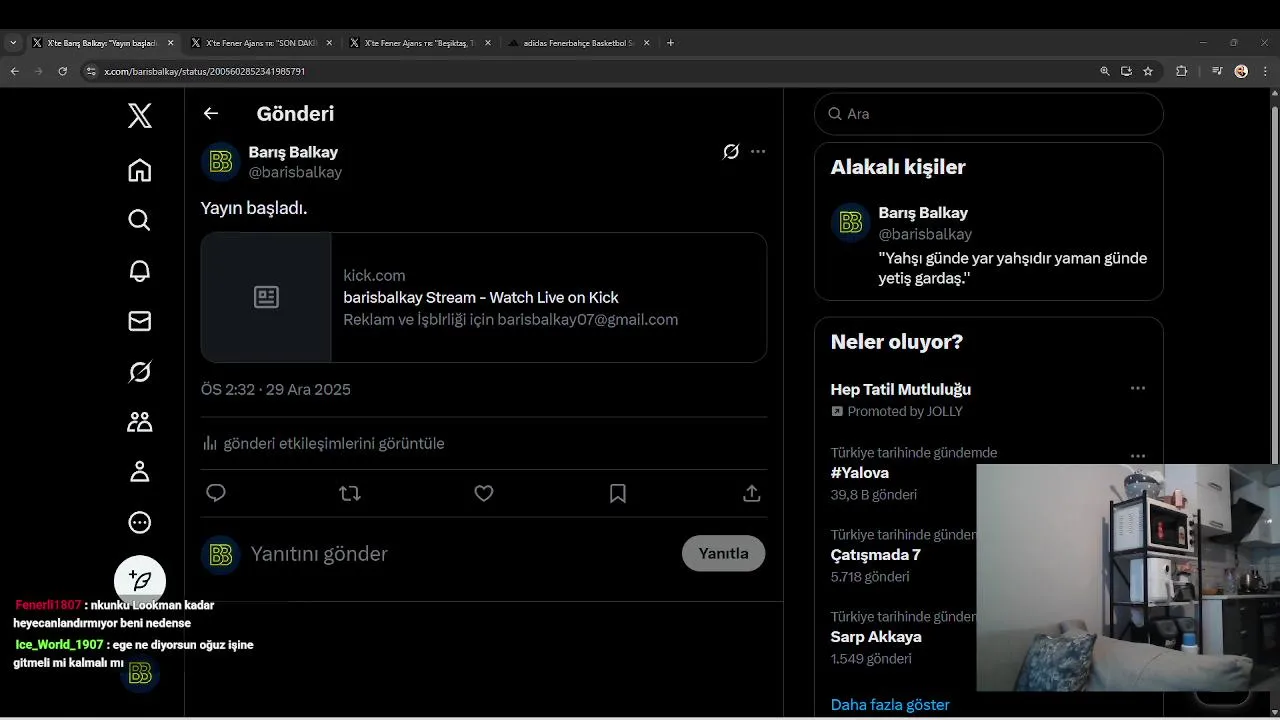Click the repost icon under the post
Screen dimensions: 1280x720
[350, 493]
